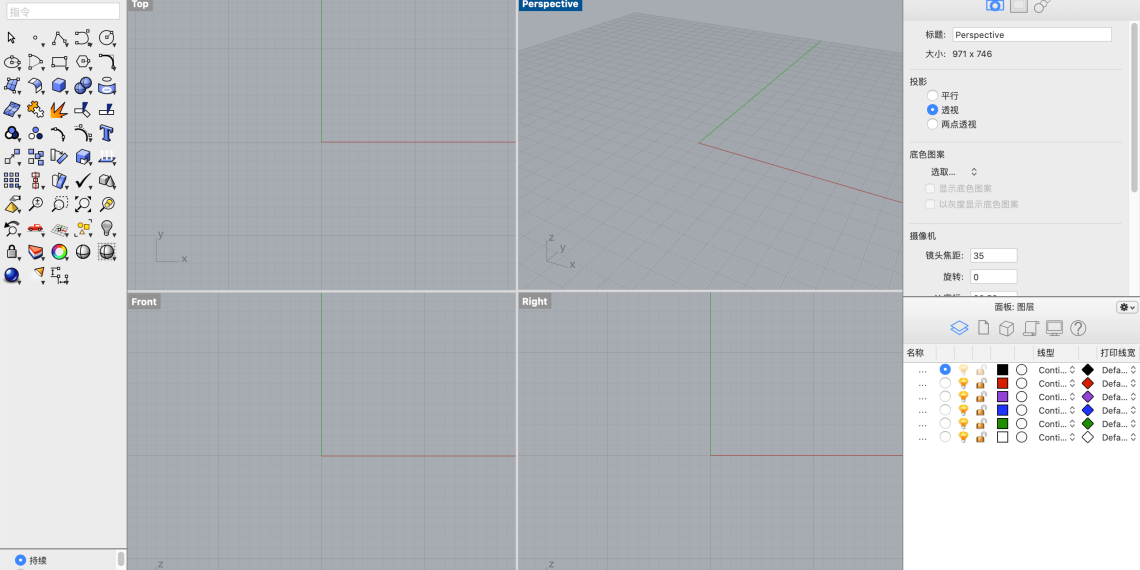Select the 两点透视 projection option

(932, 124)
